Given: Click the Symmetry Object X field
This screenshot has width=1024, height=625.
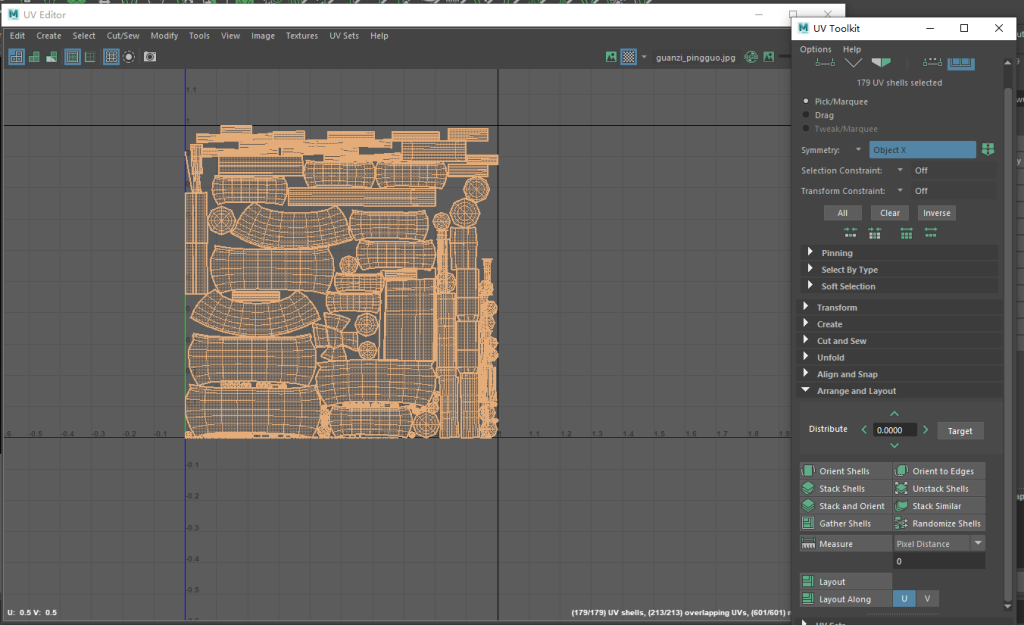Looking at the screenshot, I should [x=922, y=150].
